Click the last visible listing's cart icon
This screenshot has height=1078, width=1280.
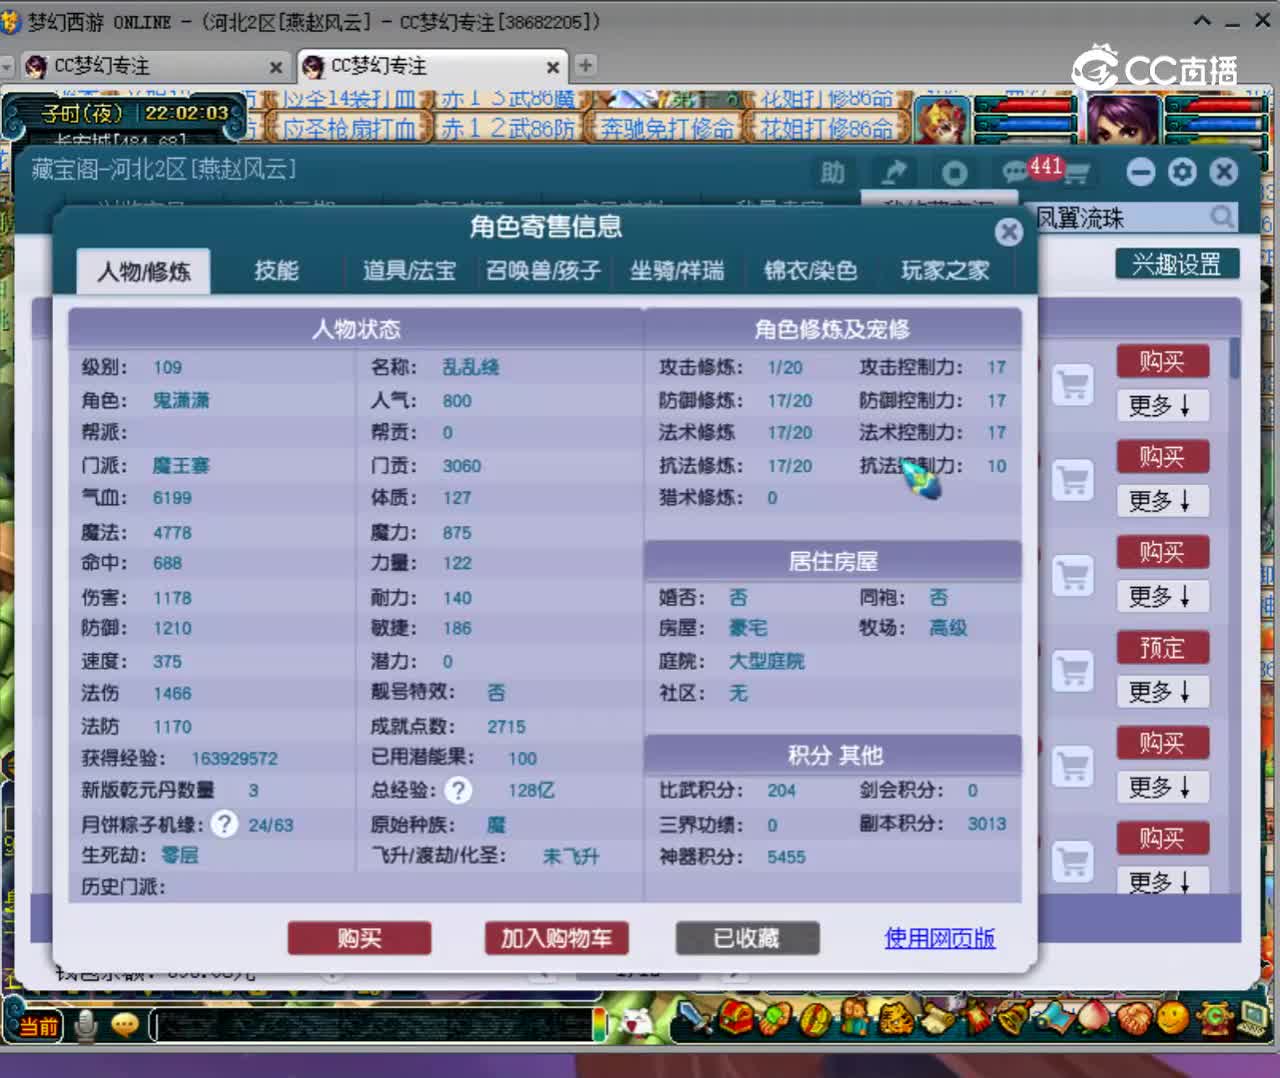point(1073,861)
